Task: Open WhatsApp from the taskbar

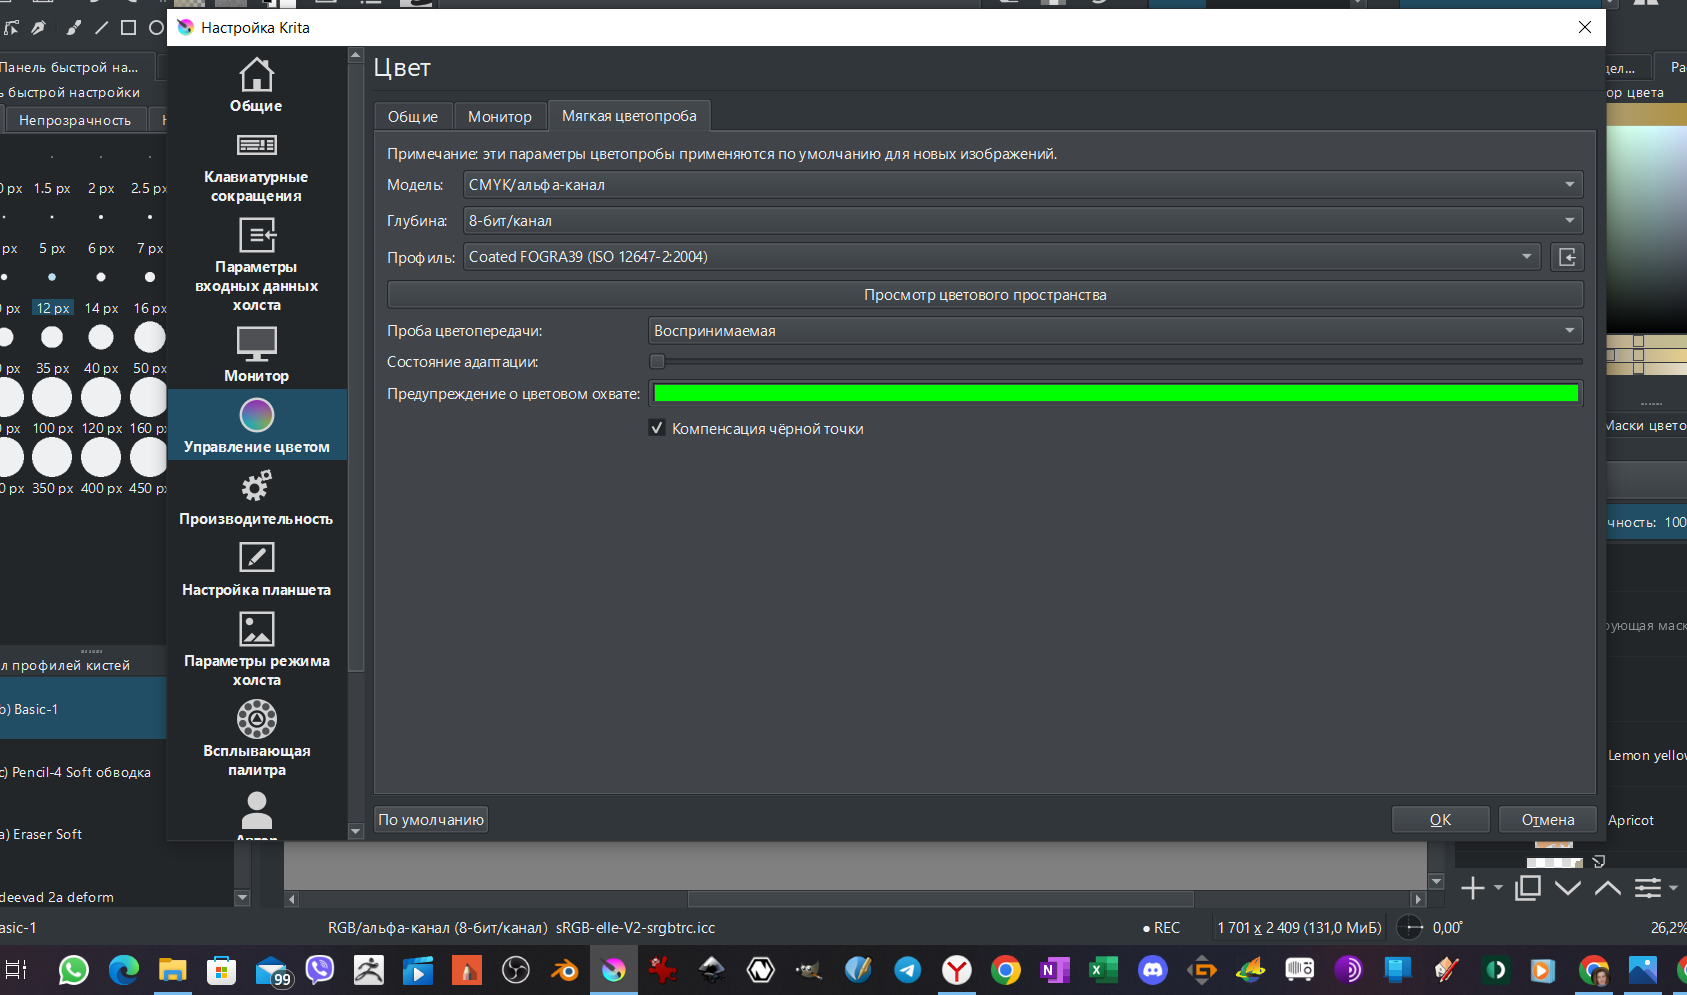Action: click(x=73, y=970)
